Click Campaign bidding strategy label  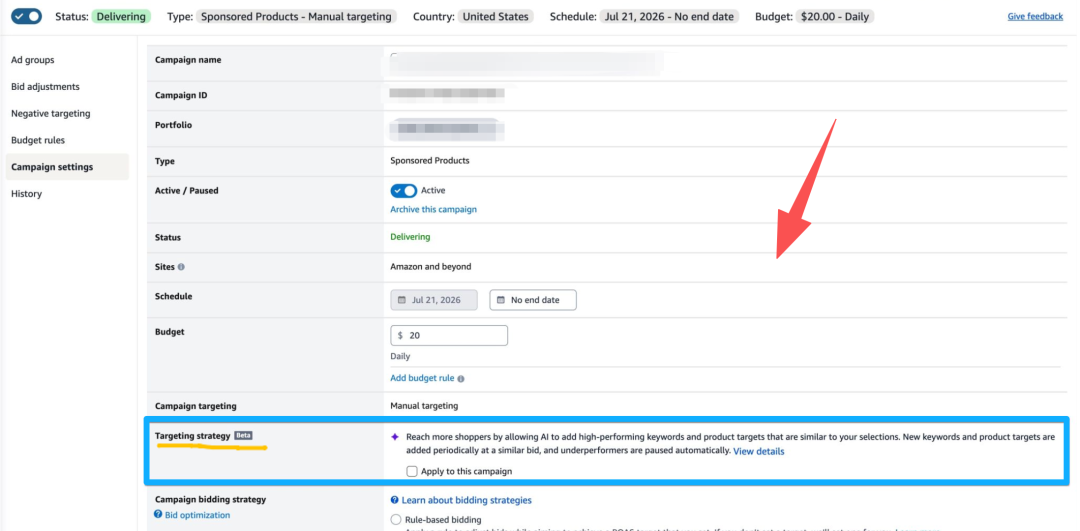(x=210, y=499)
